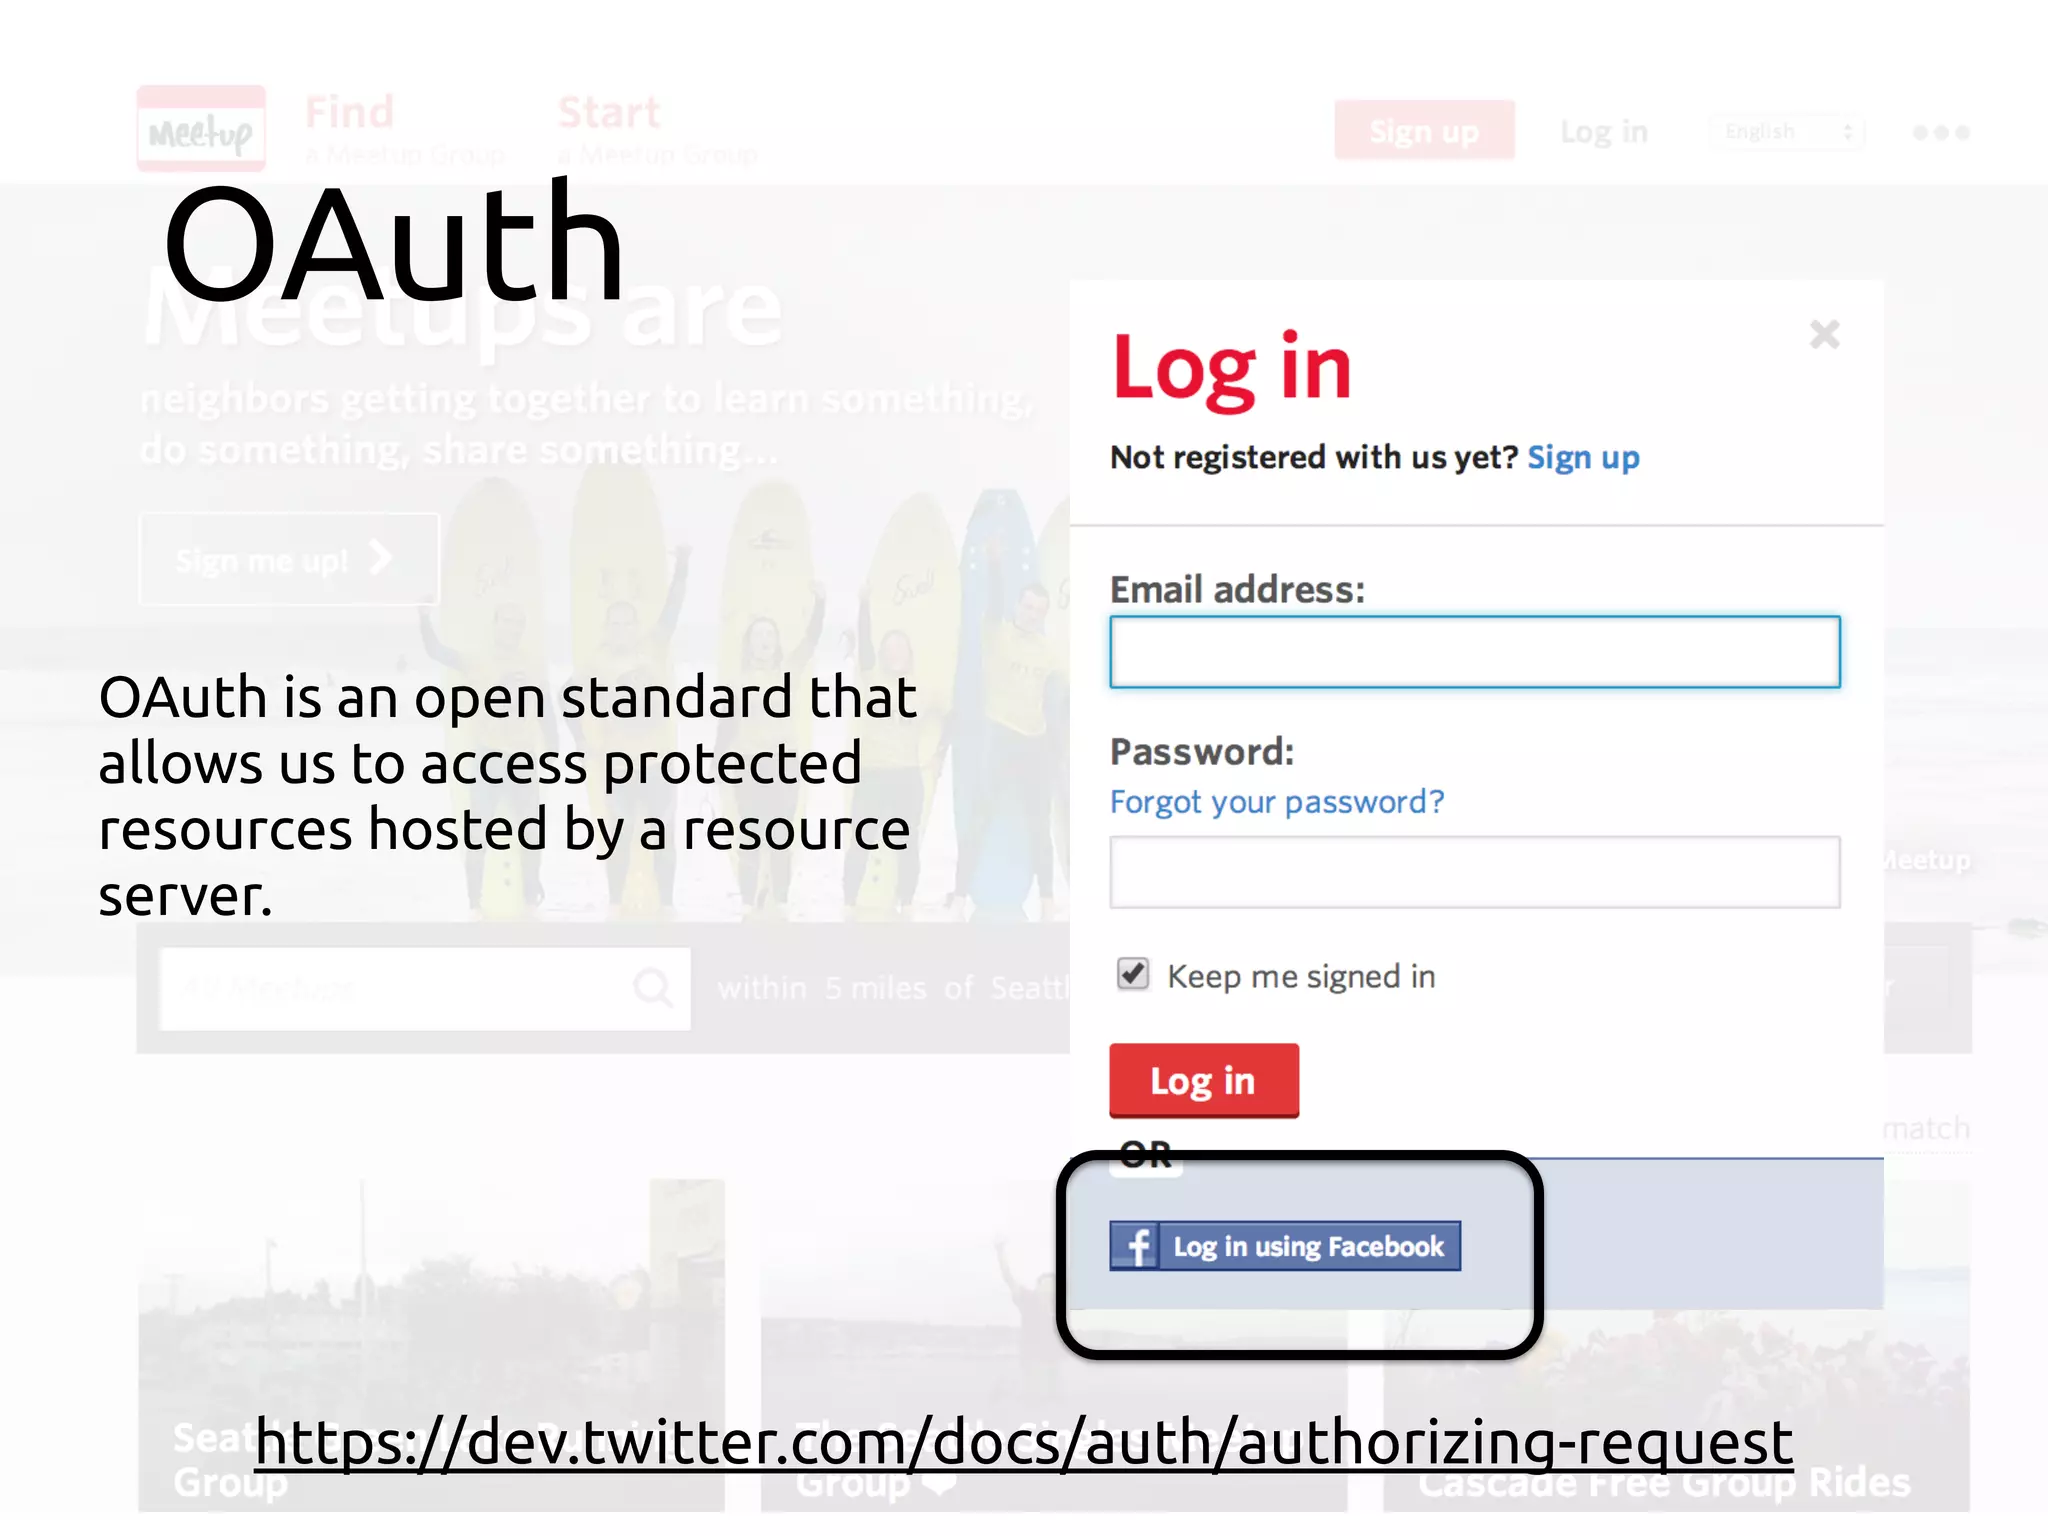Click the three-dots more options icon
The image size is (2048, 1536).
tap(1941, 132)
